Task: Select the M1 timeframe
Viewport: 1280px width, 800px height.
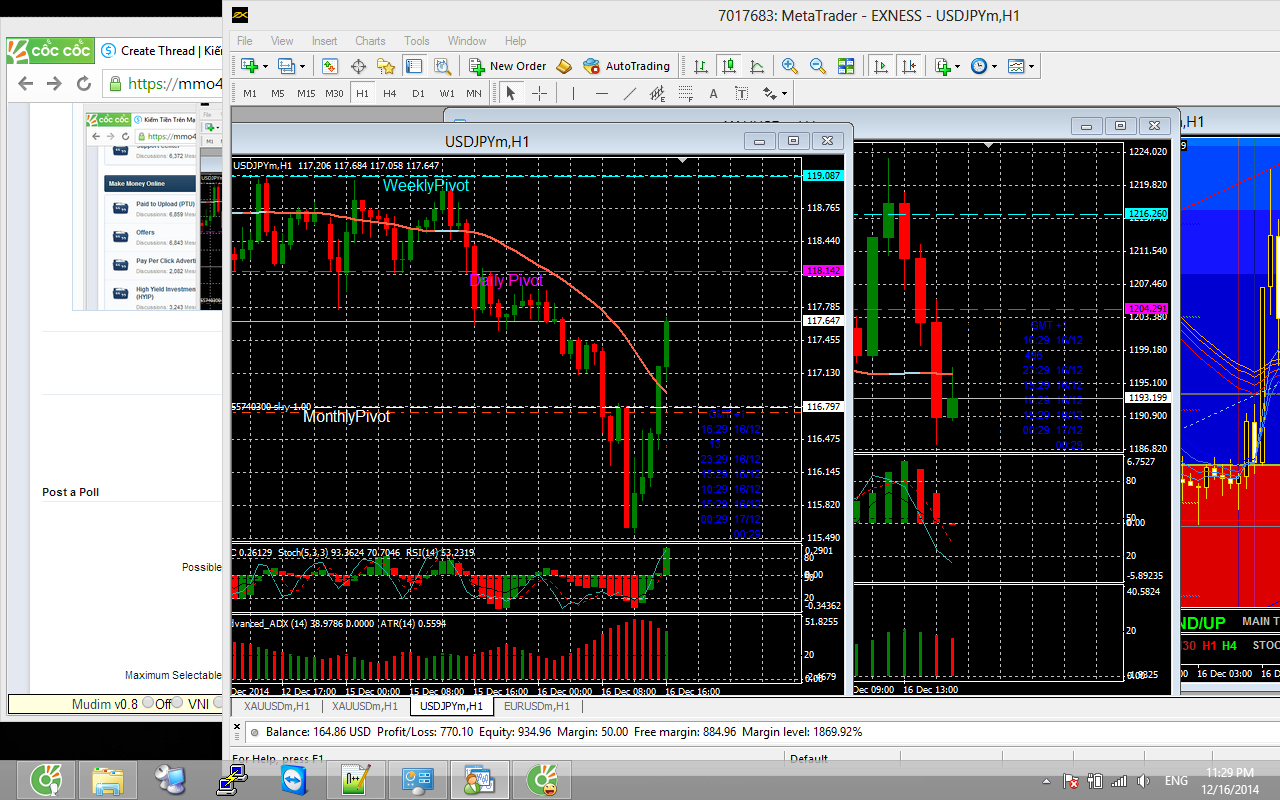Action: (x=250, y=93)
